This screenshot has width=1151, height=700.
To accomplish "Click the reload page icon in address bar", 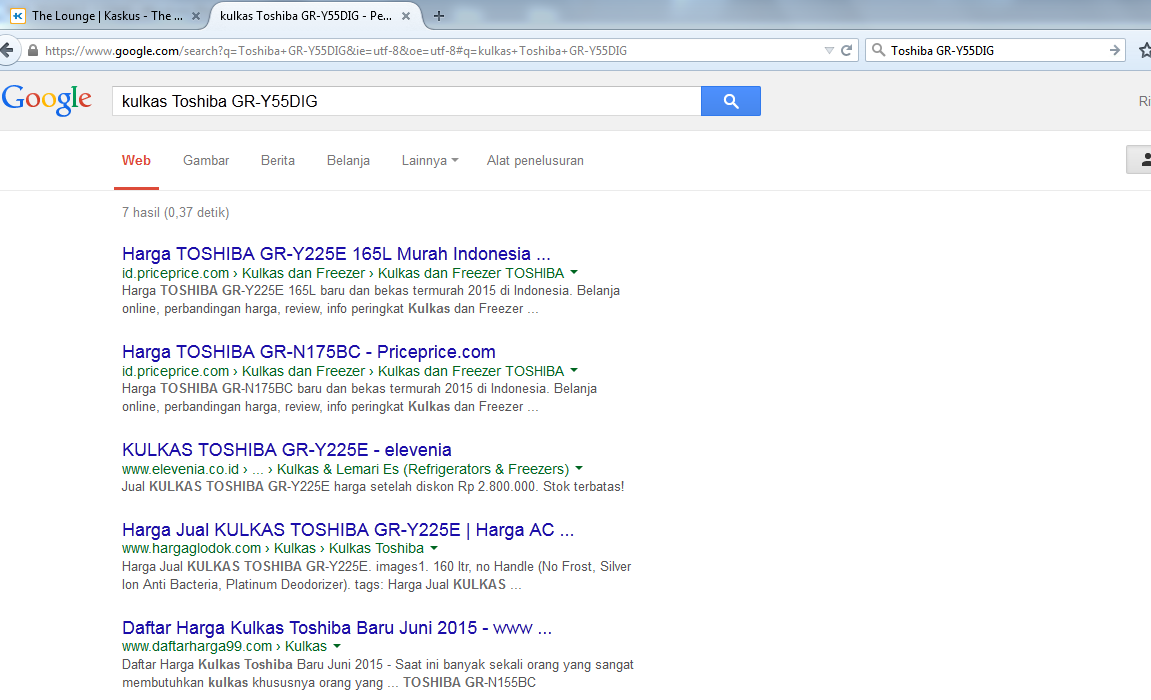I will click(846, 51).
